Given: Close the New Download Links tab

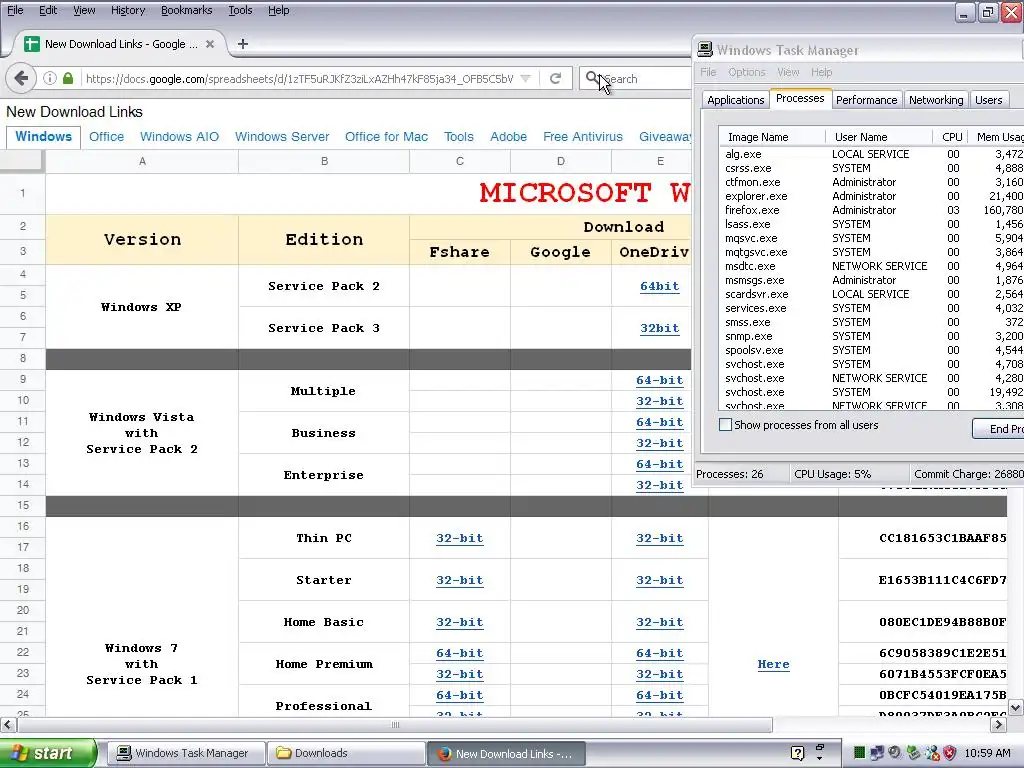Looking at the screenshot, I should tap(210, 44).
